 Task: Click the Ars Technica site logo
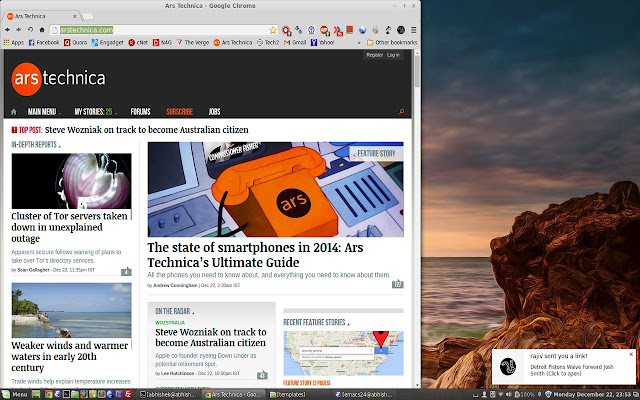pyautogui.click(x=58, y=79)
